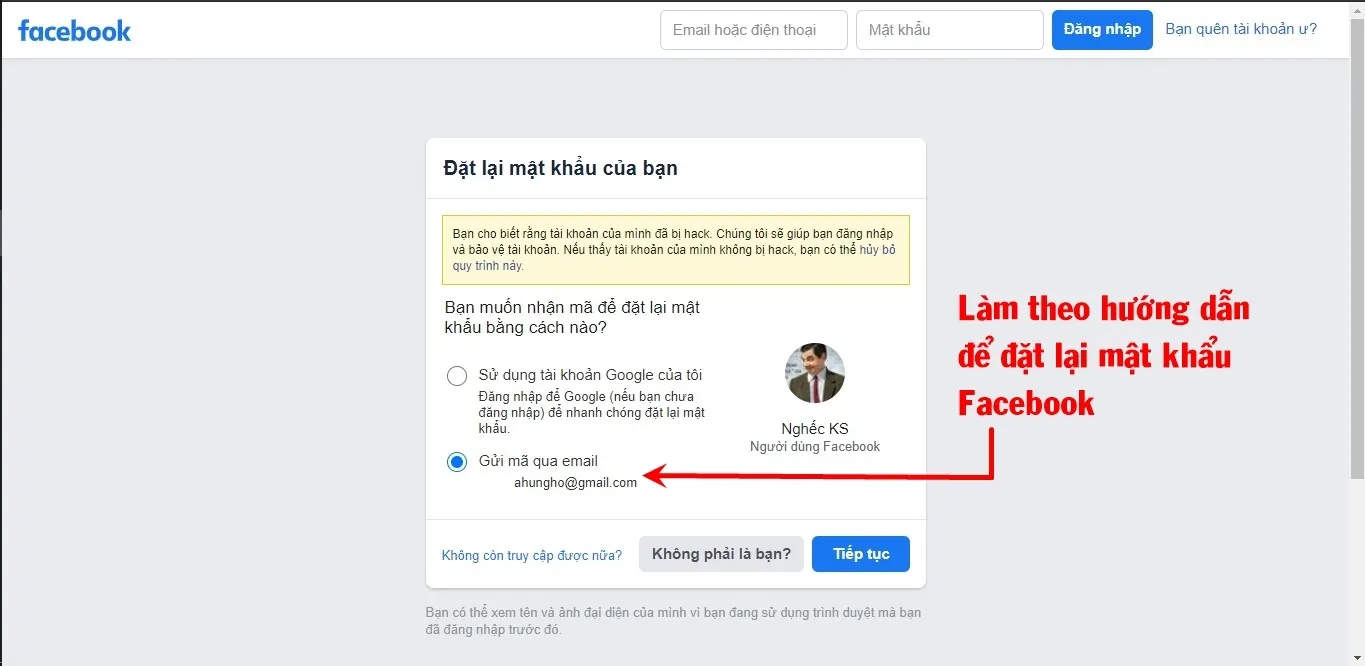
Task: Click the "Email hoặc điện thoại" input field
Action: point(753,29)
